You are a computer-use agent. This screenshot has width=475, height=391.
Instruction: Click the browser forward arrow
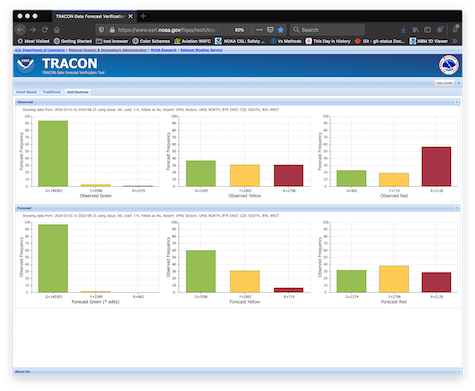(33, 30)
